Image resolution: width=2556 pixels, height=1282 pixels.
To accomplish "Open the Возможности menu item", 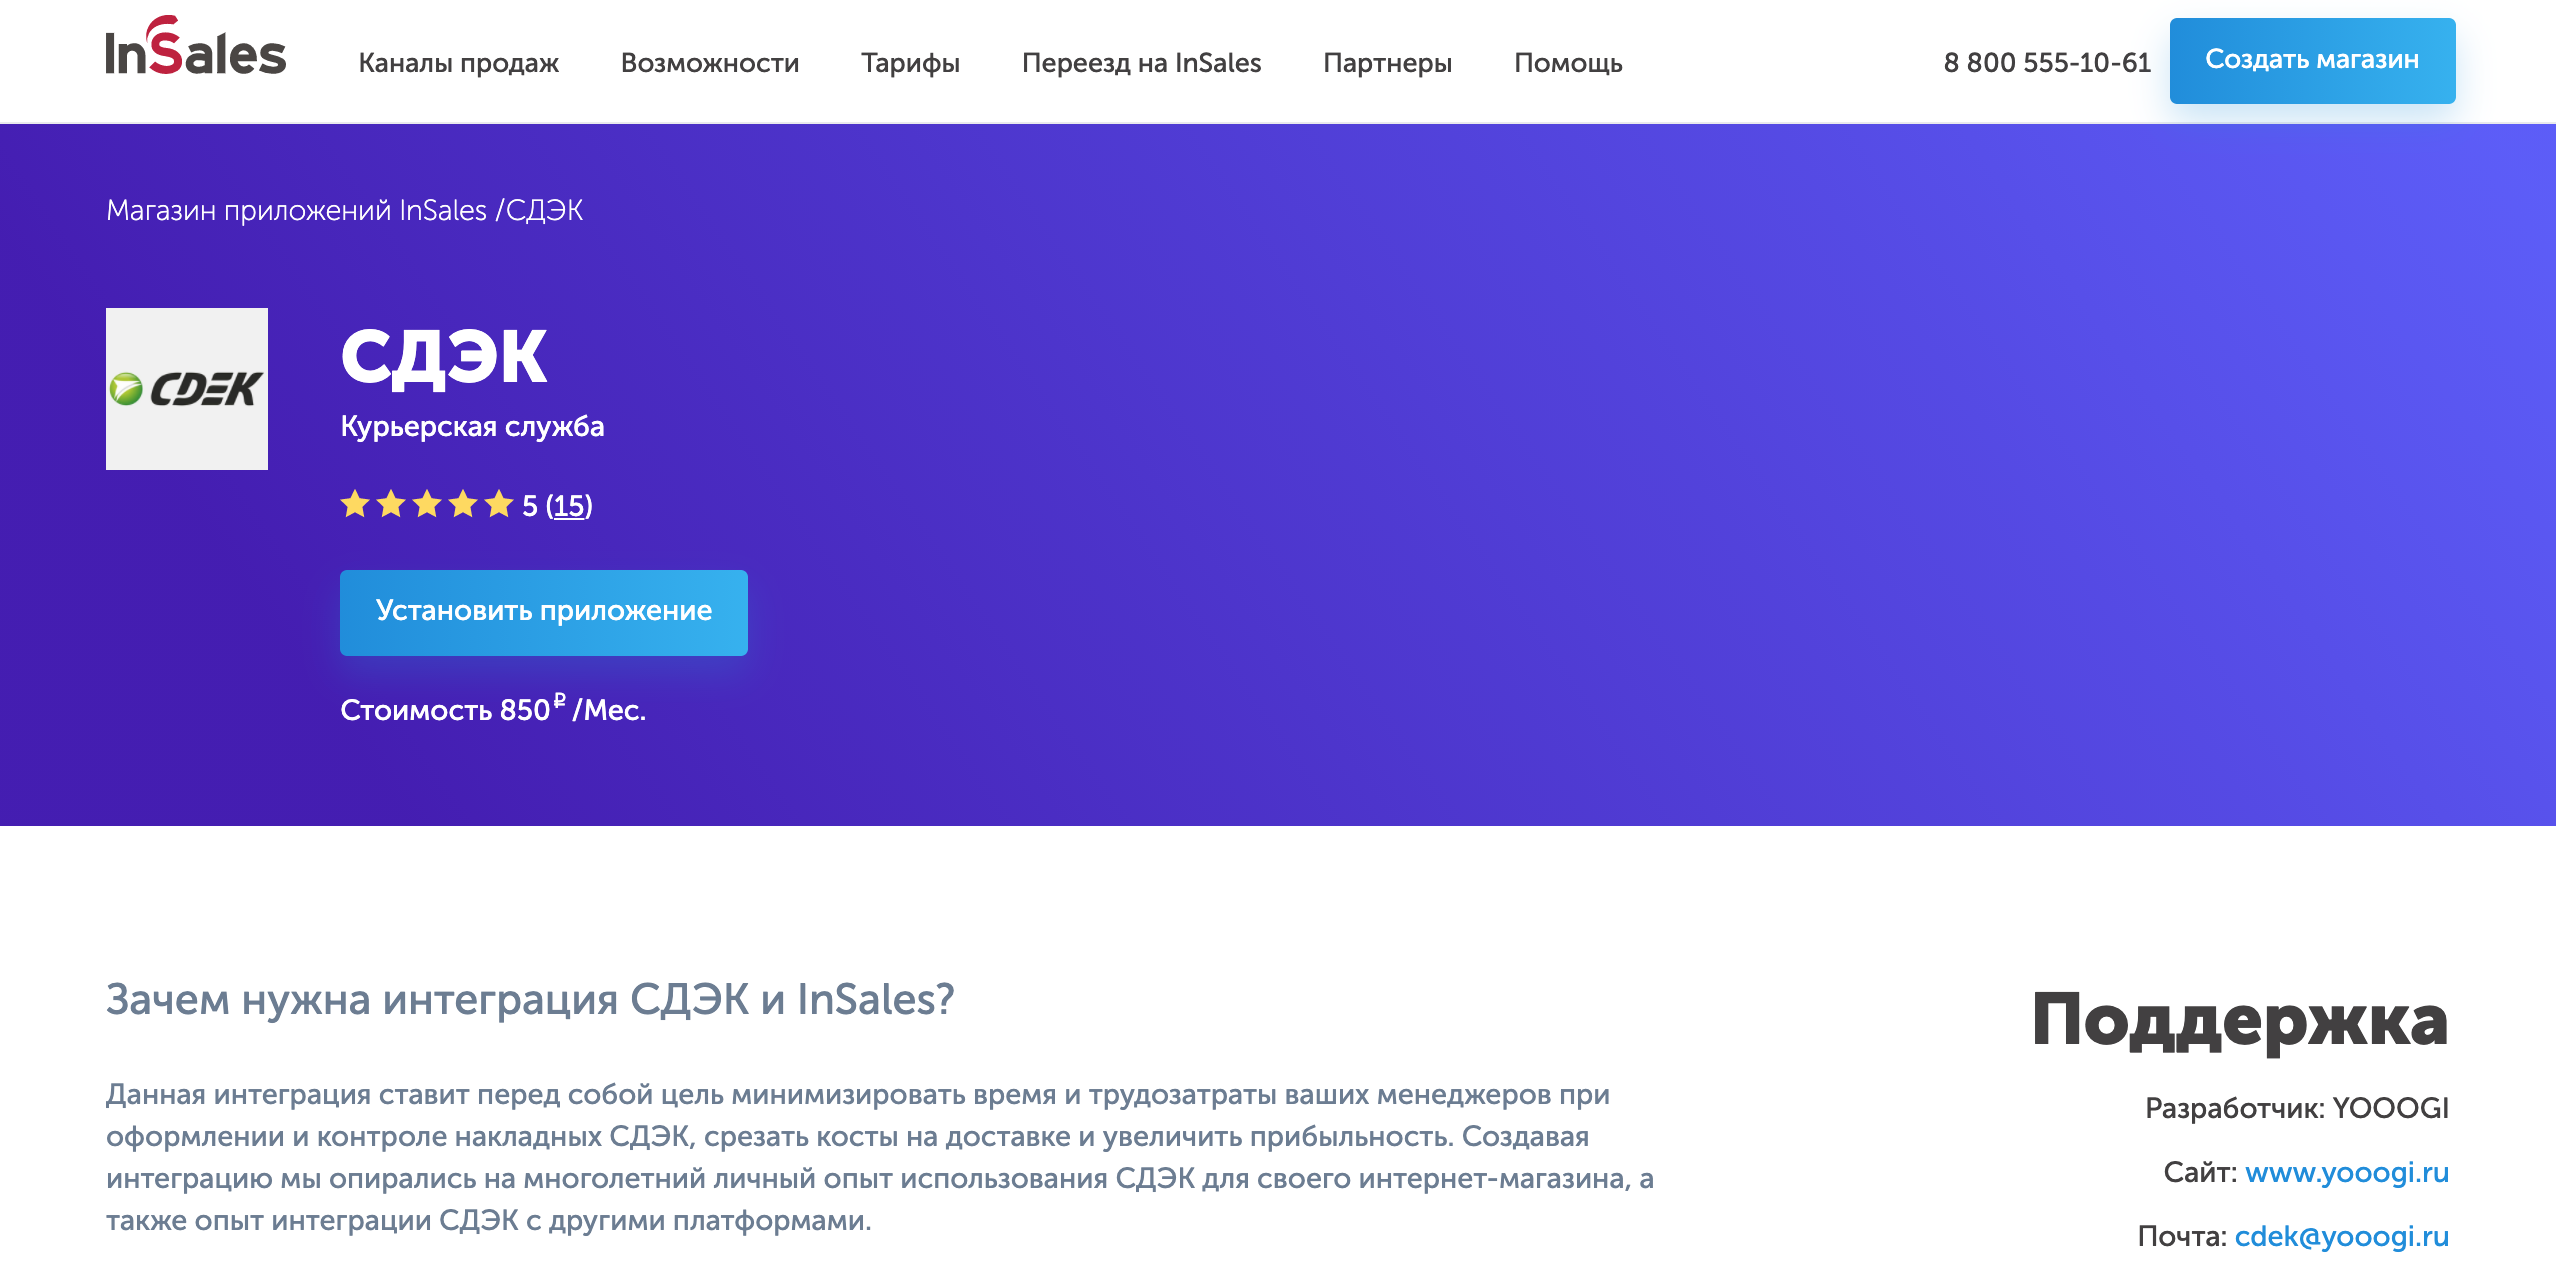I will [x=710, y=63].
